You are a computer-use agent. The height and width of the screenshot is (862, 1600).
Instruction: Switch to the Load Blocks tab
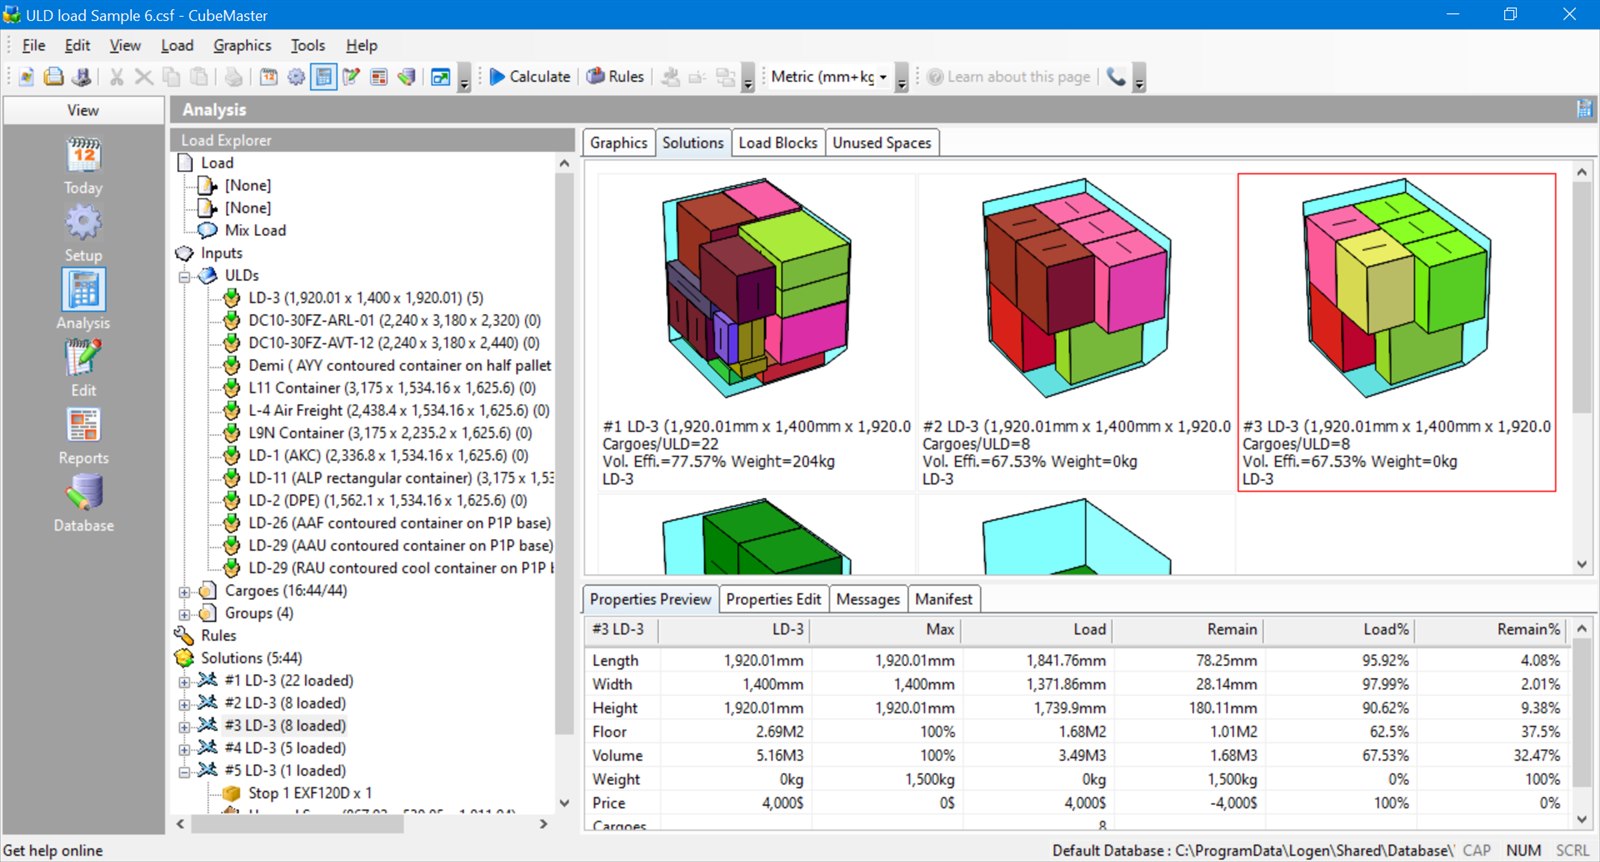pyautogui.click(x=778, y=143)
